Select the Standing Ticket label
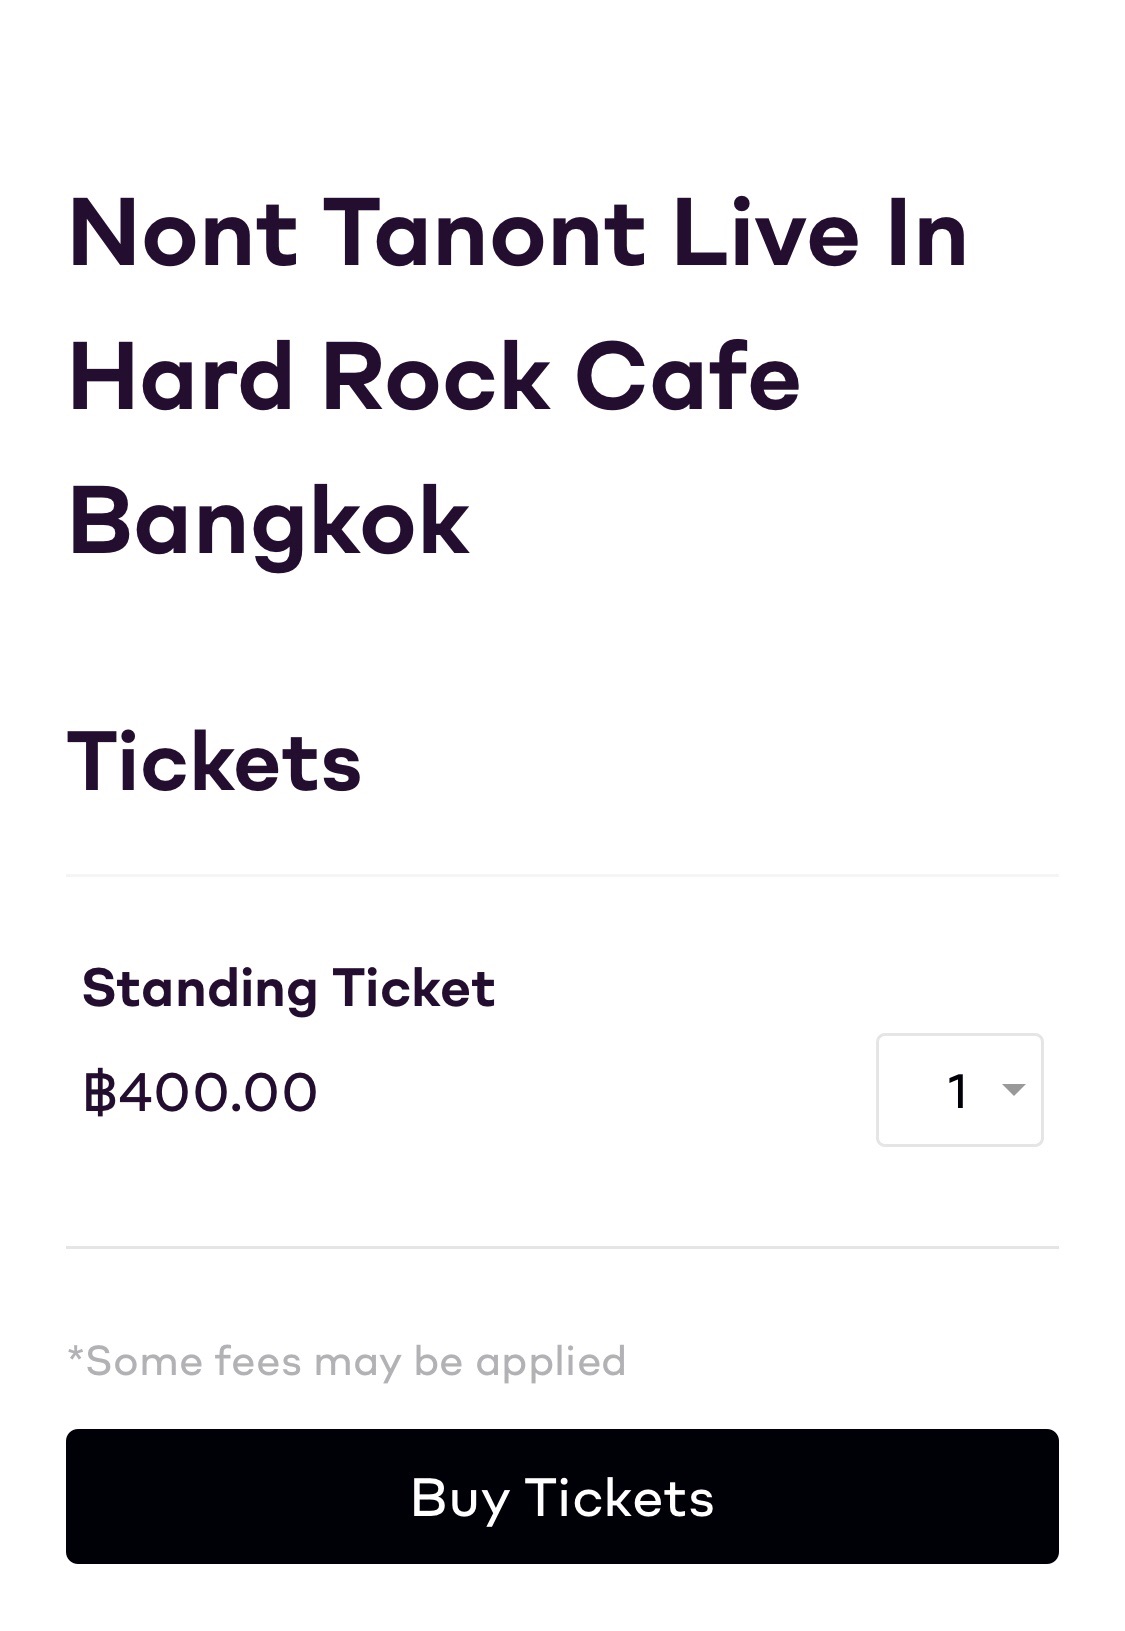The width and height of the screenshot is (1125, 1631). click(289, 988)
